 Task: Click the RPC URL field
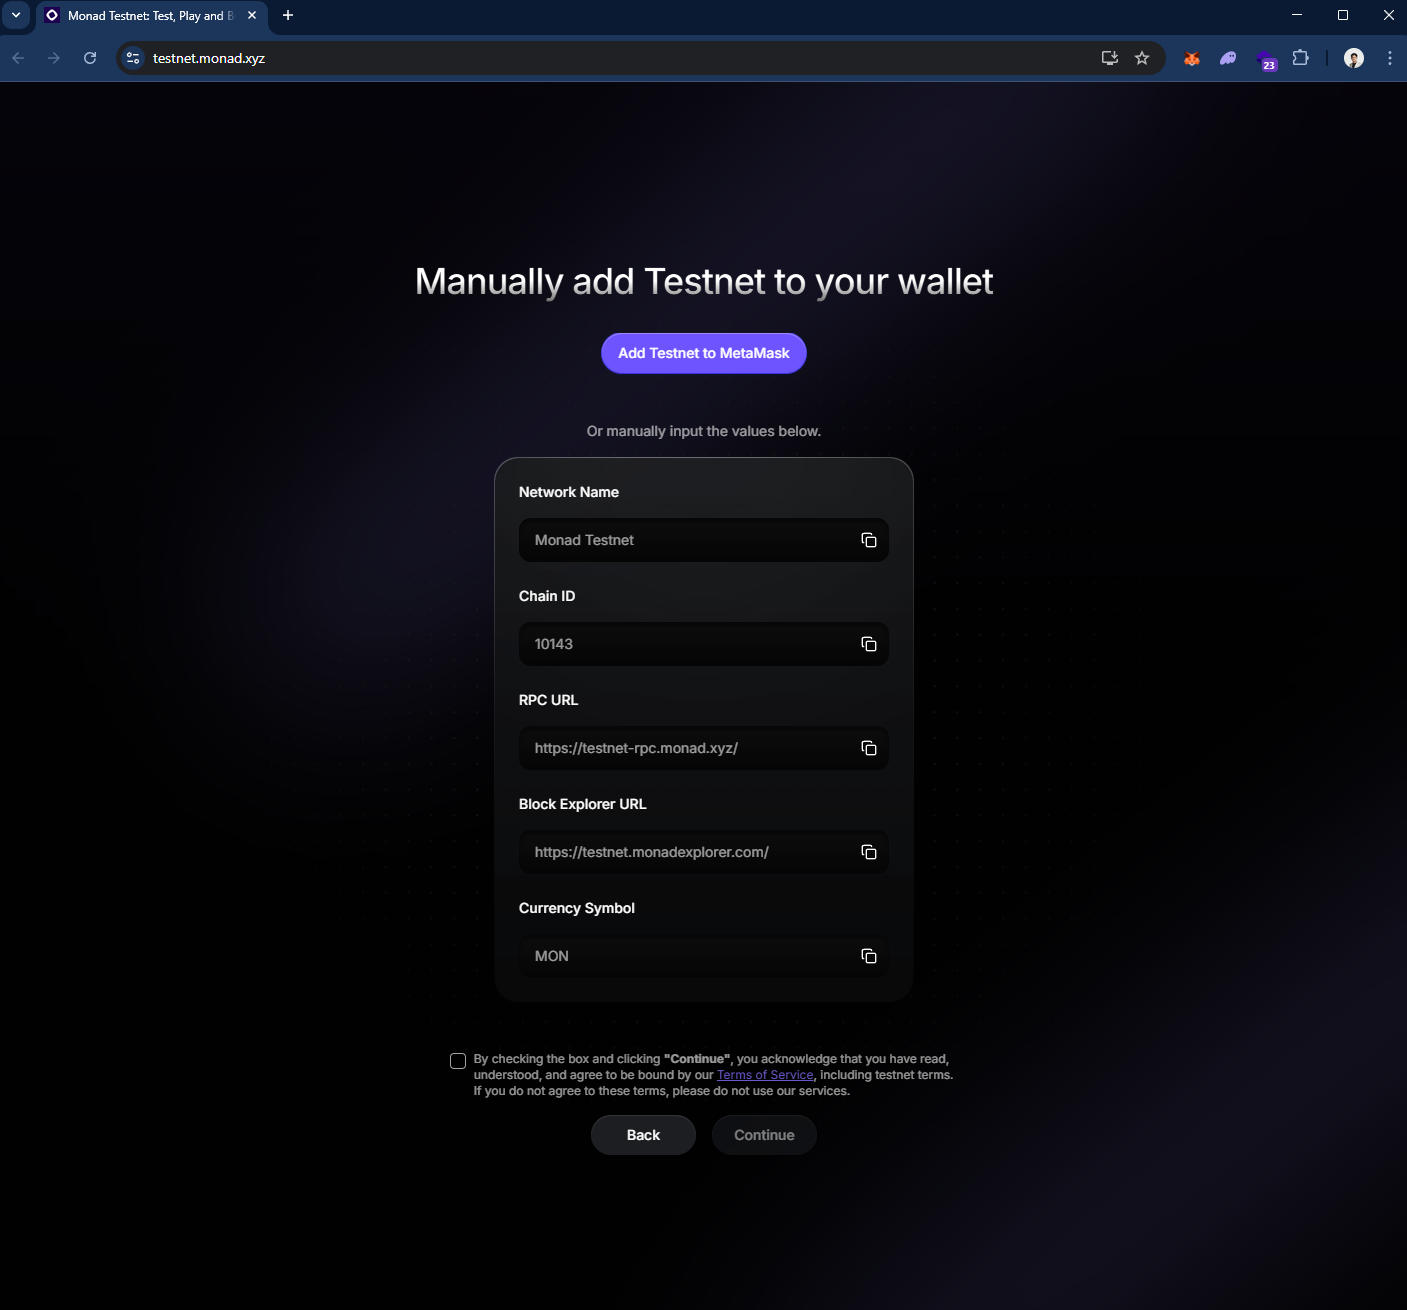coord(704,748)
